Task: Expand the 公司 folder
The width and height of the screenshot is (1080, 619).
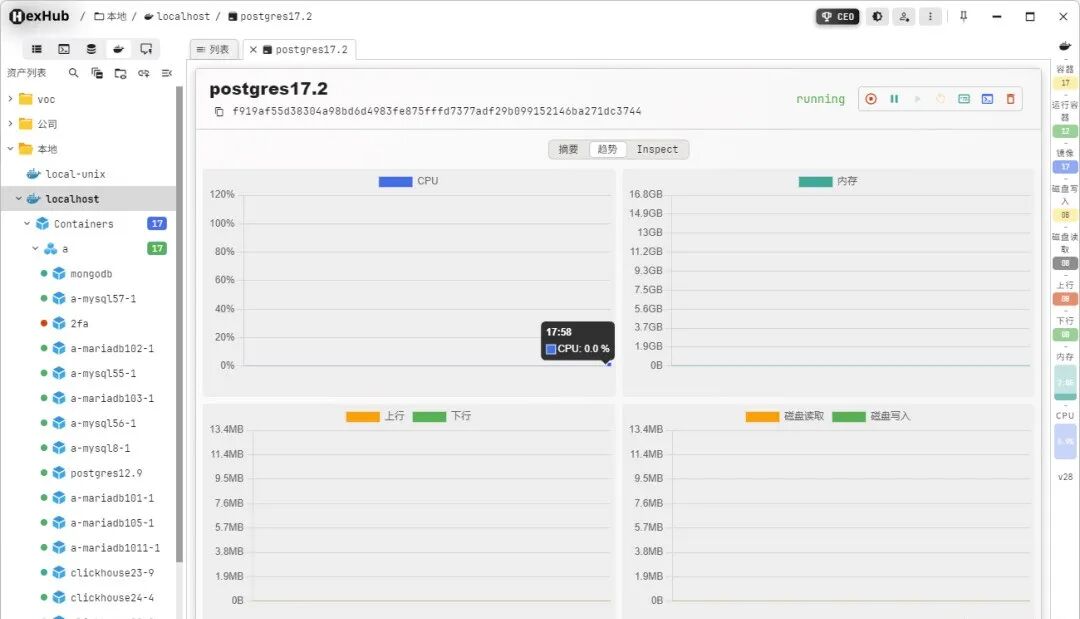Action: tap(10, 124)
